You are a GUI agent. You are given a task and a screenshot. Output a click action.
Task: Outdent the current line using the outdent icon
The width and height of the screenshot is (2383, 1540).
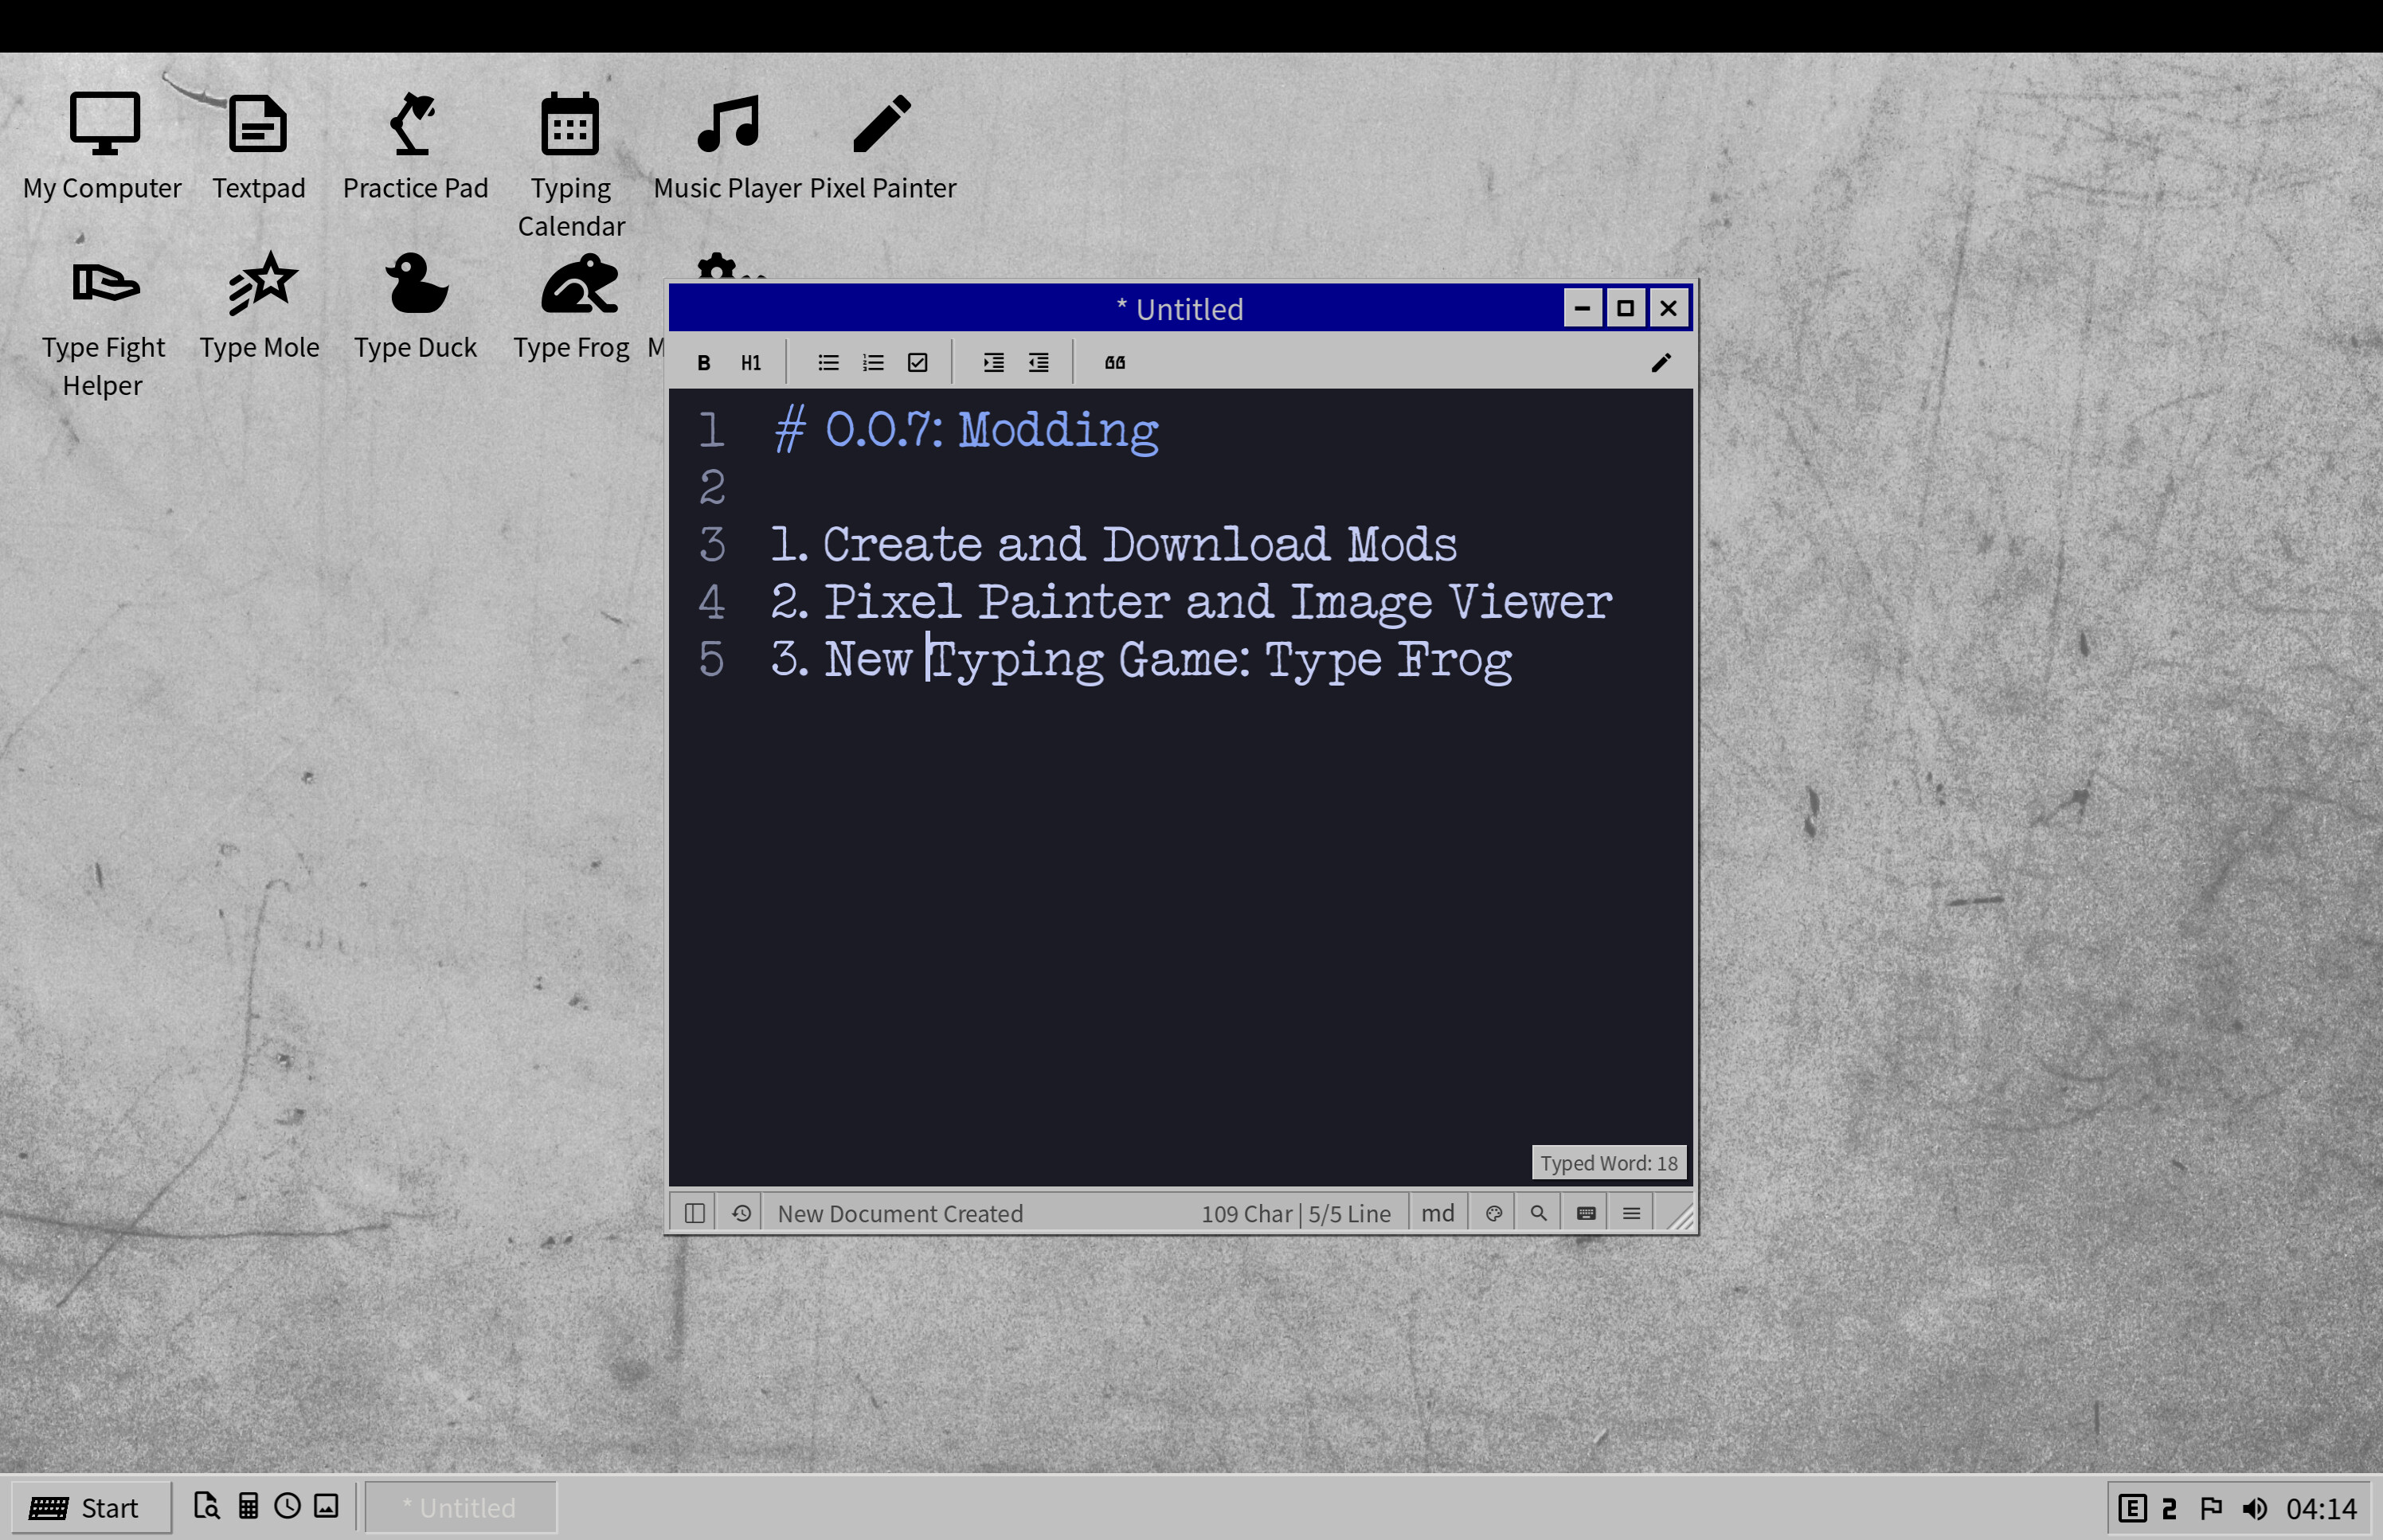(x=1040, y=362)
